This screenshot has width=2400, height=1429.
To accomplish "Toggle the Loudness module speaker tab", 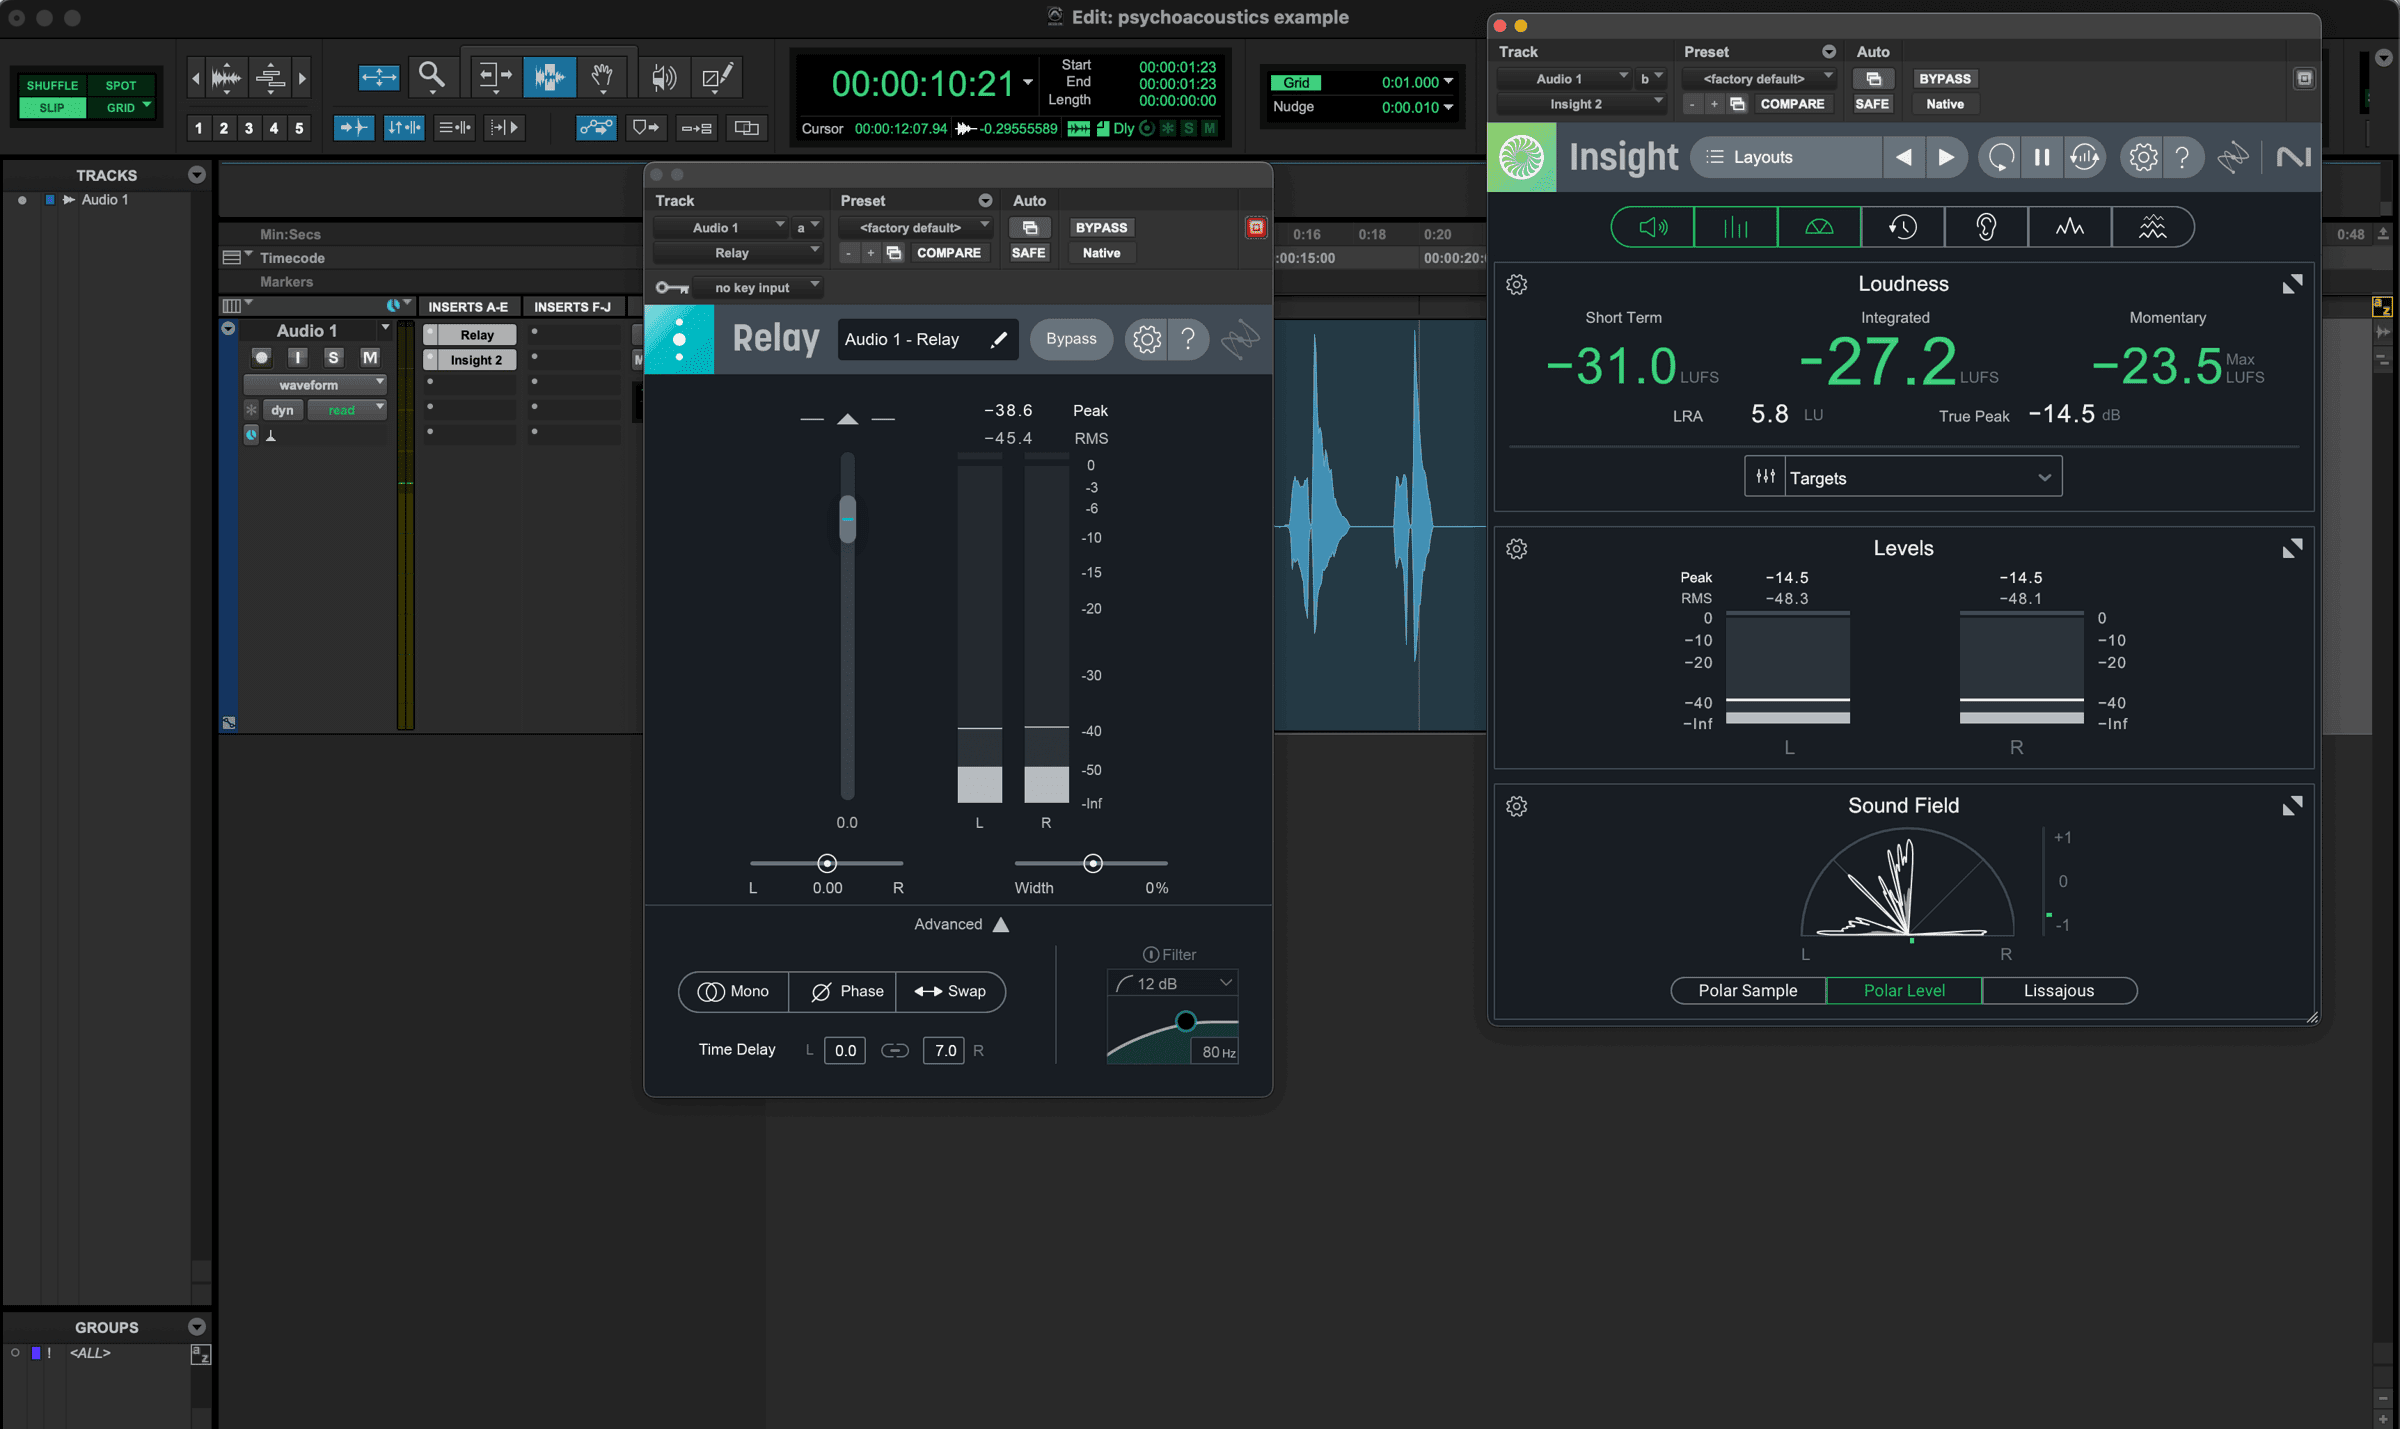I will (x=1653, y=228).
